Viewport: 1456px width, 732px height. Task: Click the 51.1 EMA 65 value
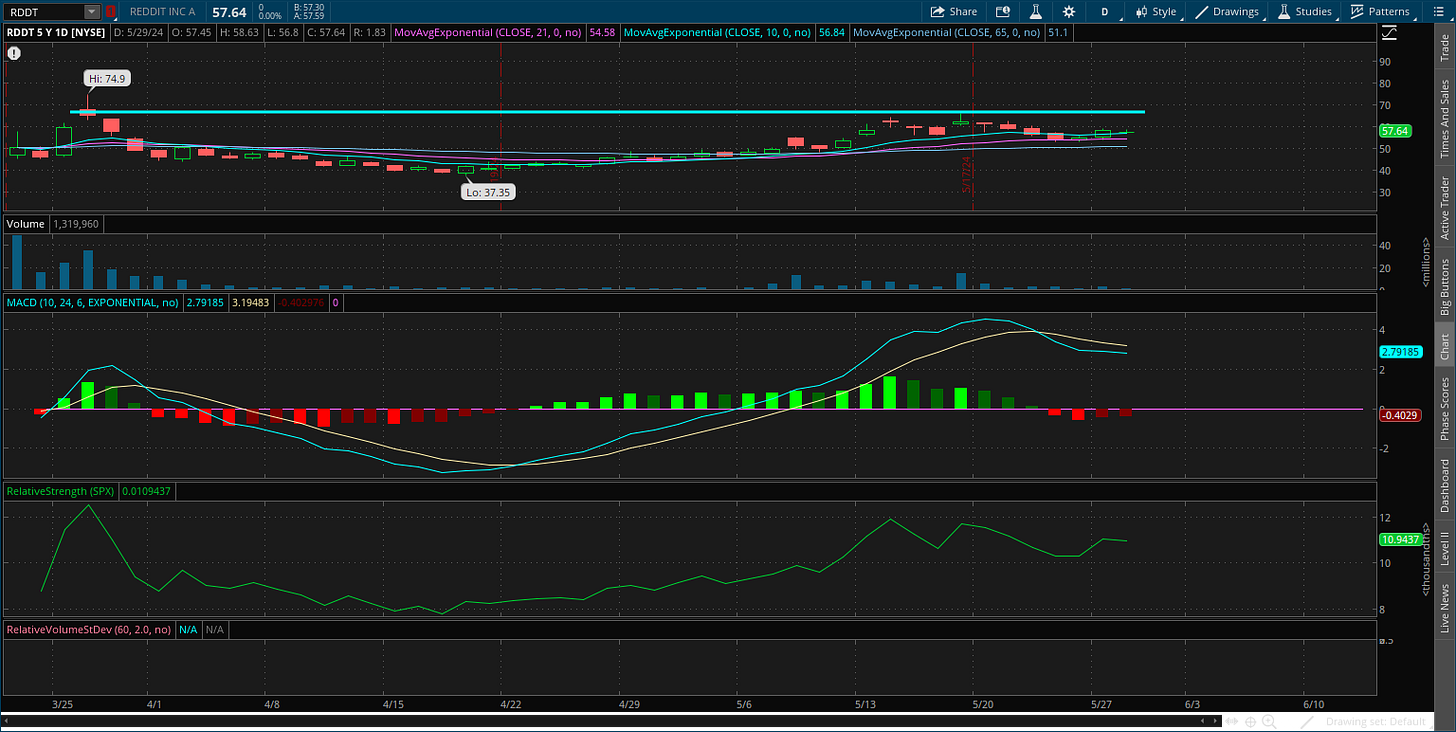tap(1057, 32)
